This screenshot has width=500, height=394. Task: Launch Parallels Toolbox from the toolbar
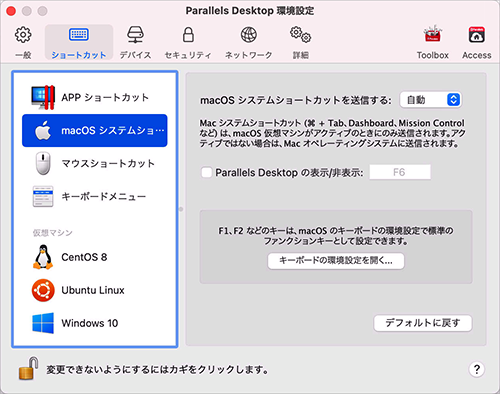(432, 42)
